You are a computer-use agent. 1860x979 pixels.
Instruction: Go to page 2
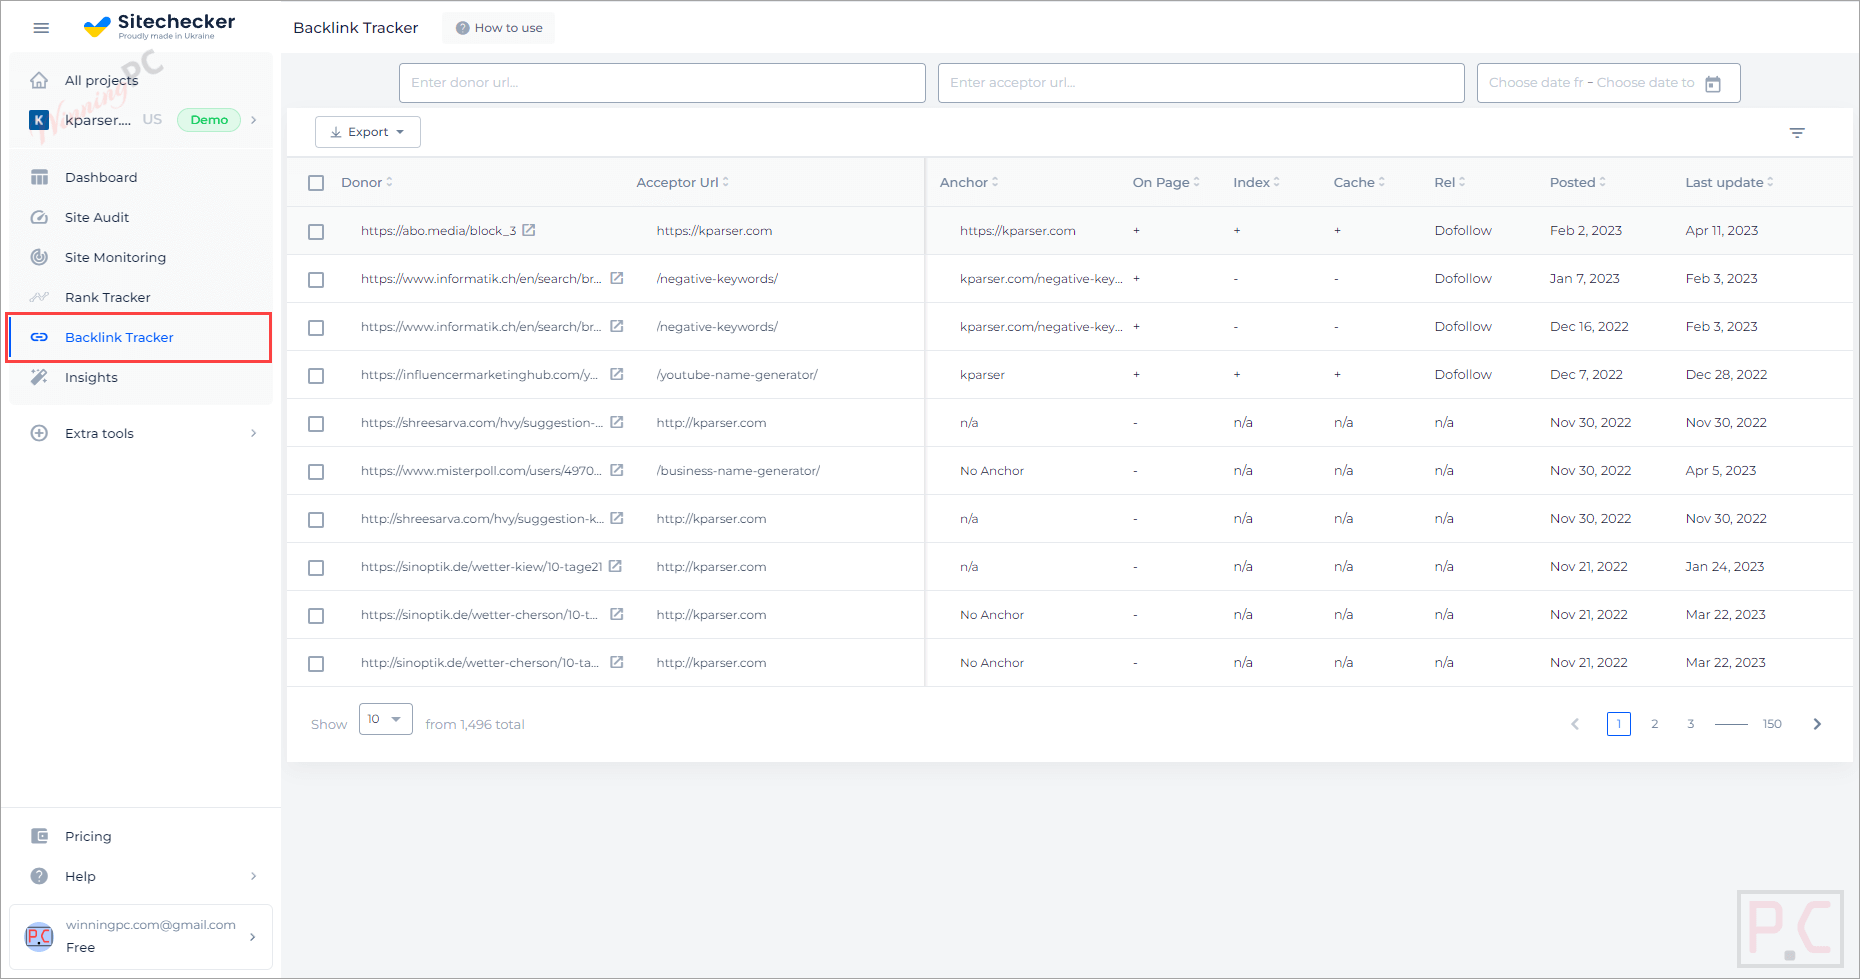click(x=1655, y=724)
